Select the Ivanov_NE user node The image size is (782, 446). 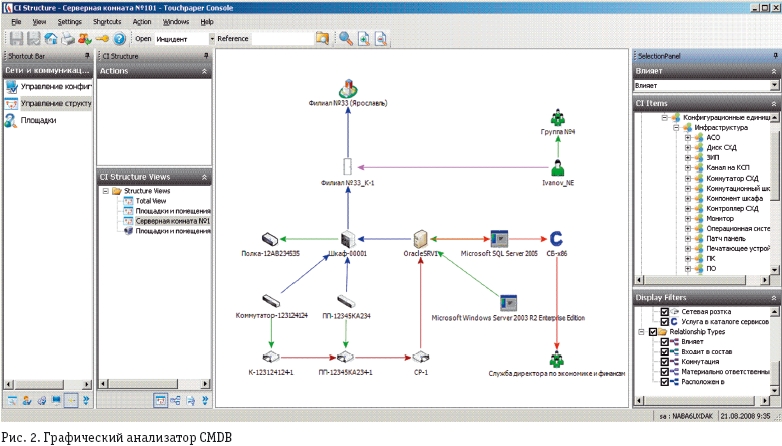tap(555, 167)
